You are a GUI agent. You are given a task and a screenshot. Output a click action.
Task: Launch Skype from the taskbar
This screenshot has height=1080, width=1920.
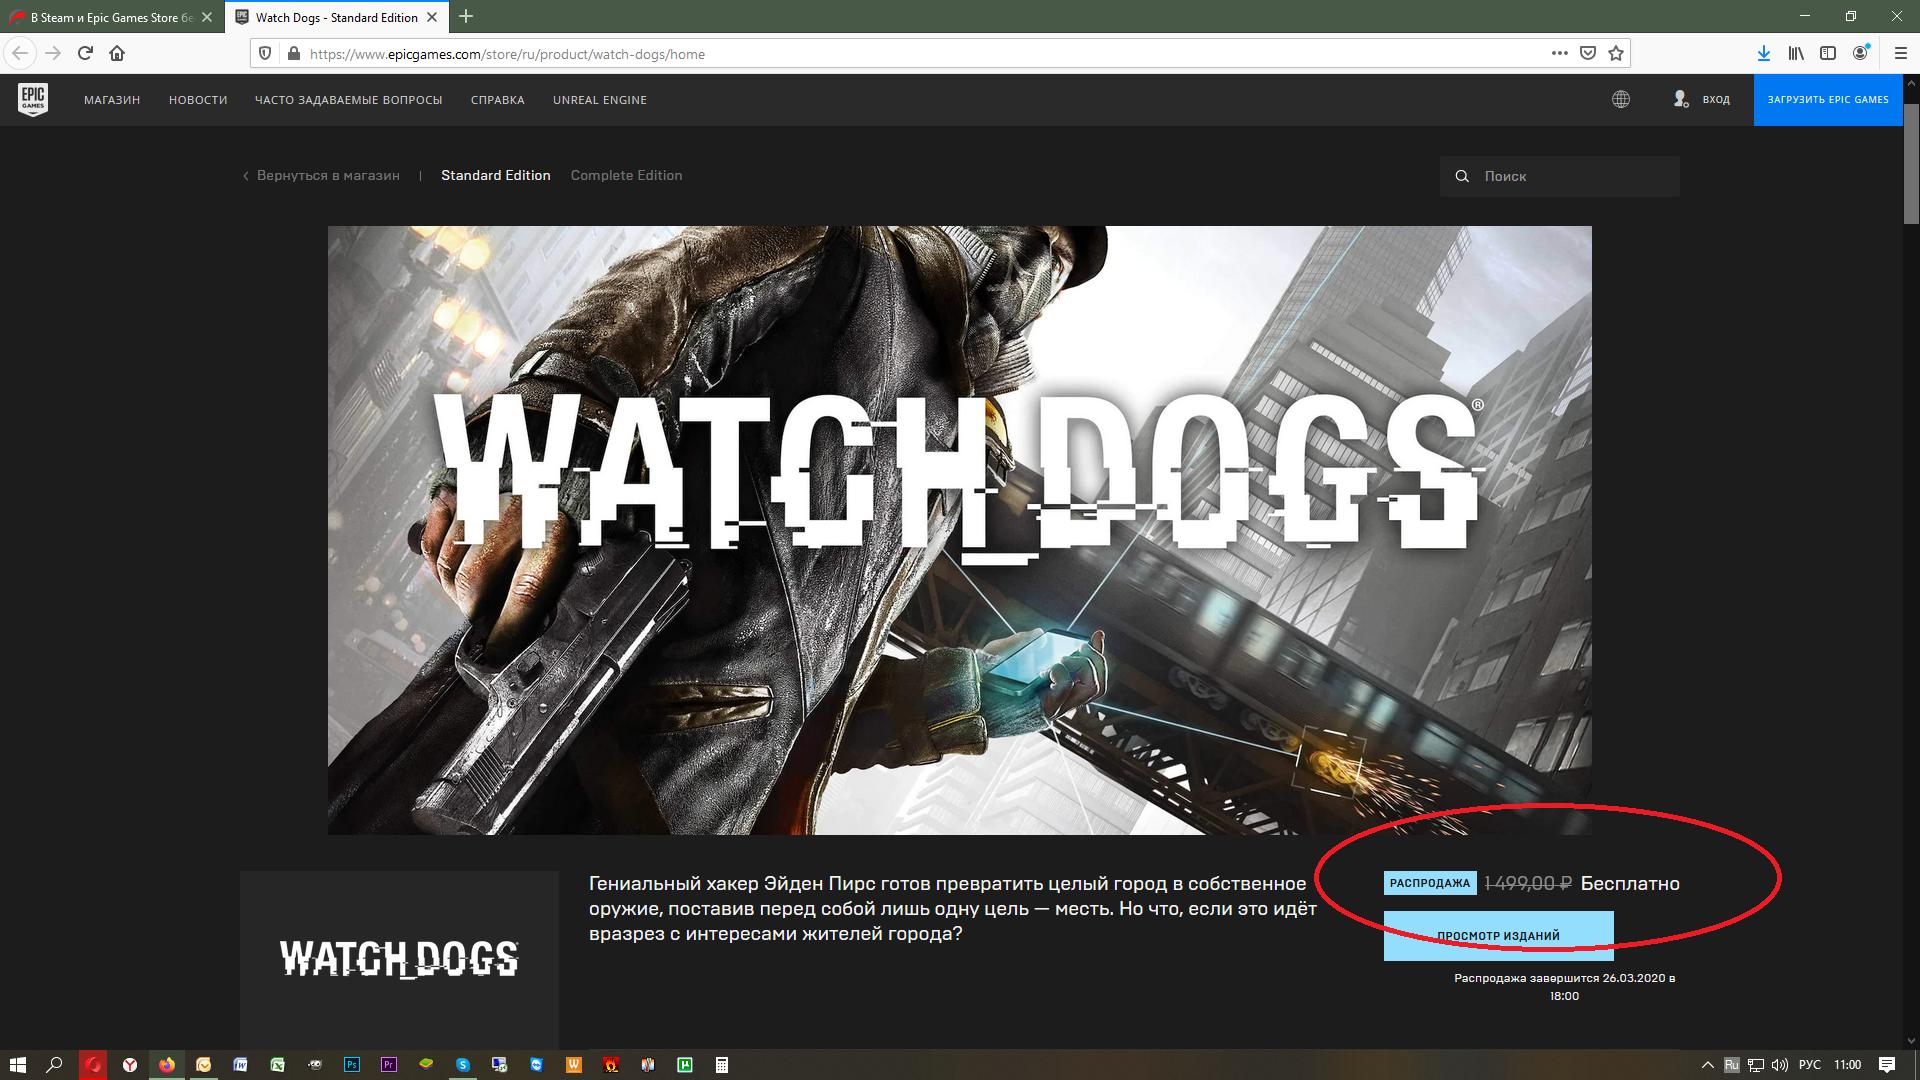tap(463, 1065)
